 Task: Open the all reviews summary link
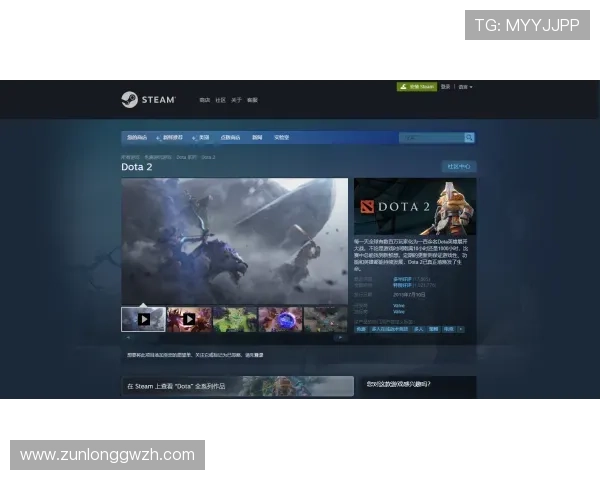(x=402, y=285)
